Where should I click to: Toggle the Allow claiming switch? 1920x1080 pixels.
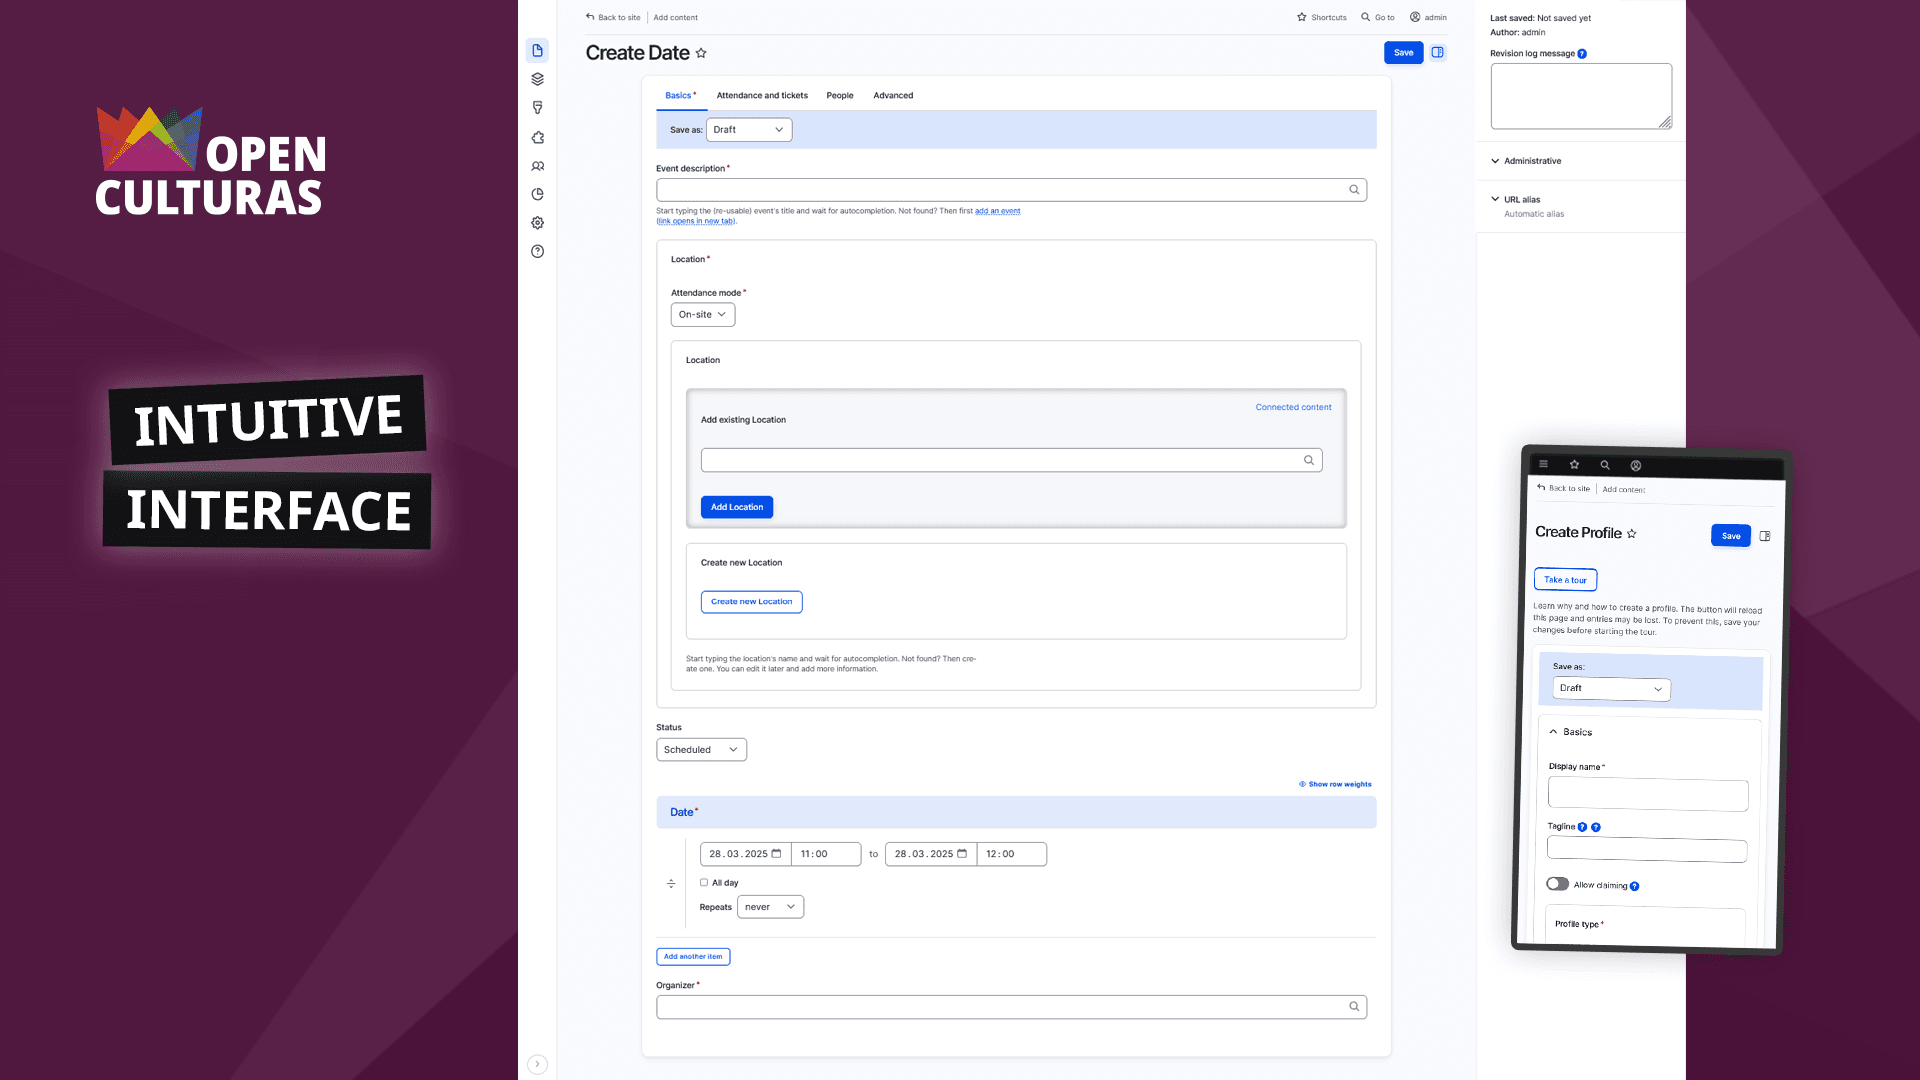[x=1557, y=884]
